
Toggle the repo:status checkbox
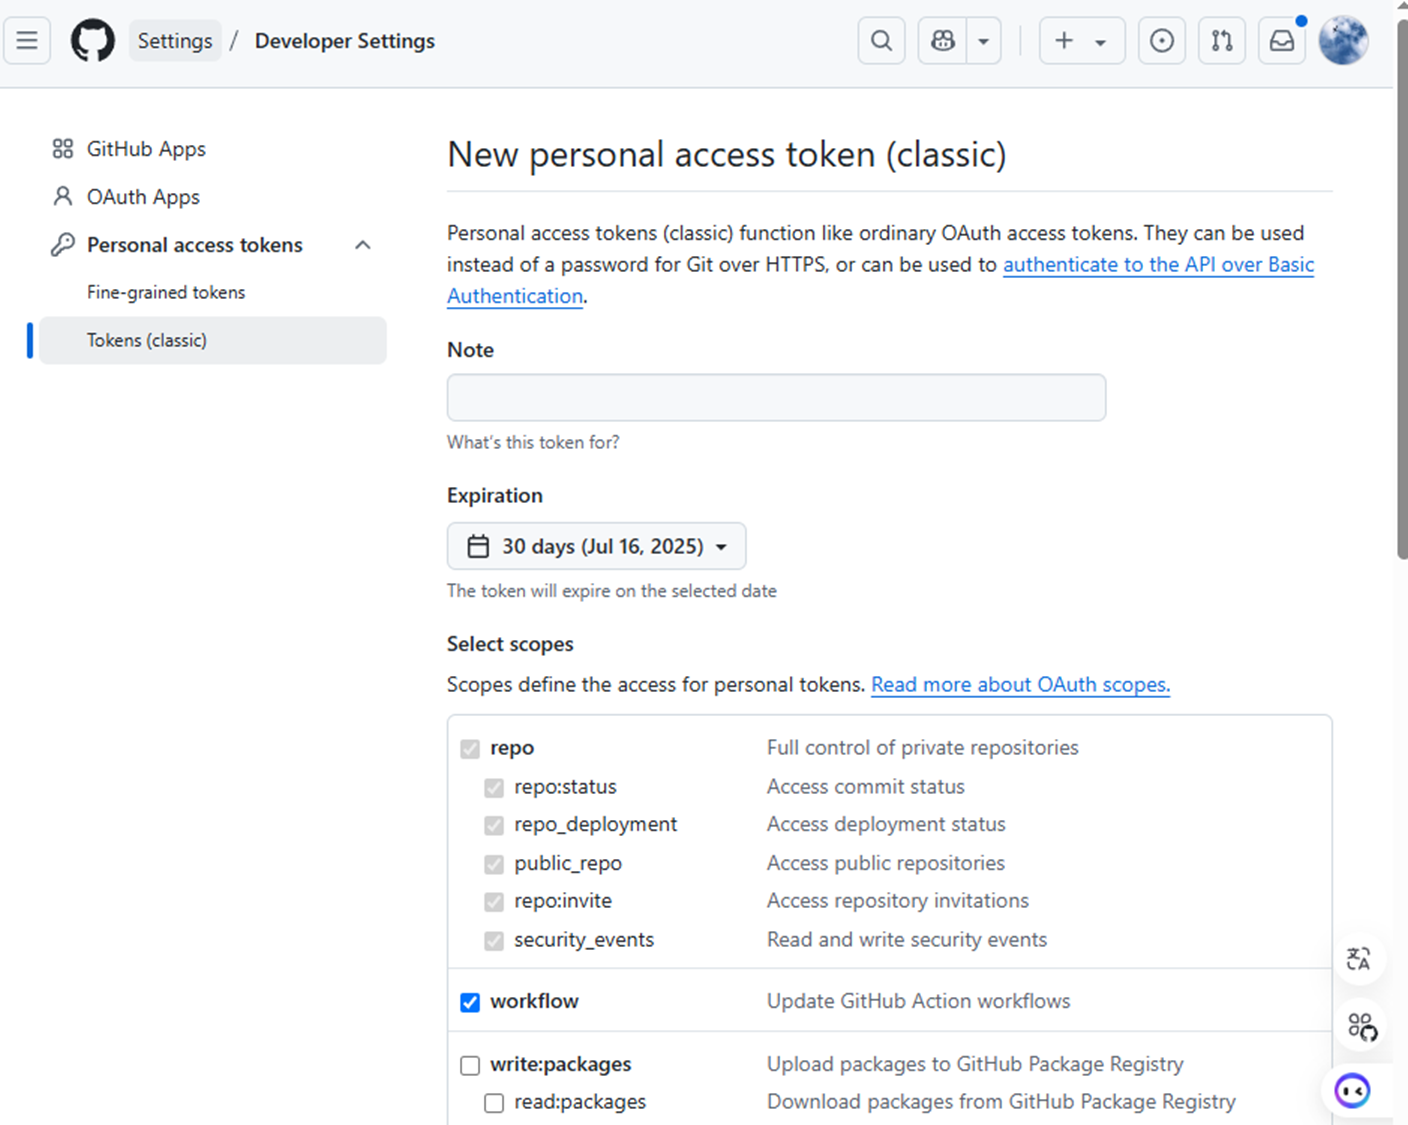494,787
